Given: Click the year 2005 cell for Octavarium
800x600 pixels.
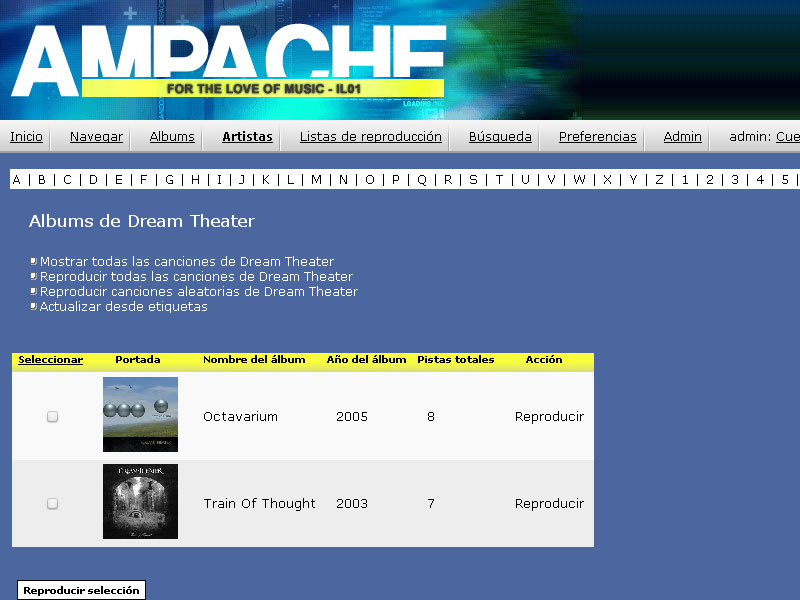Looking at the screenshot, I should click(352, 416).
